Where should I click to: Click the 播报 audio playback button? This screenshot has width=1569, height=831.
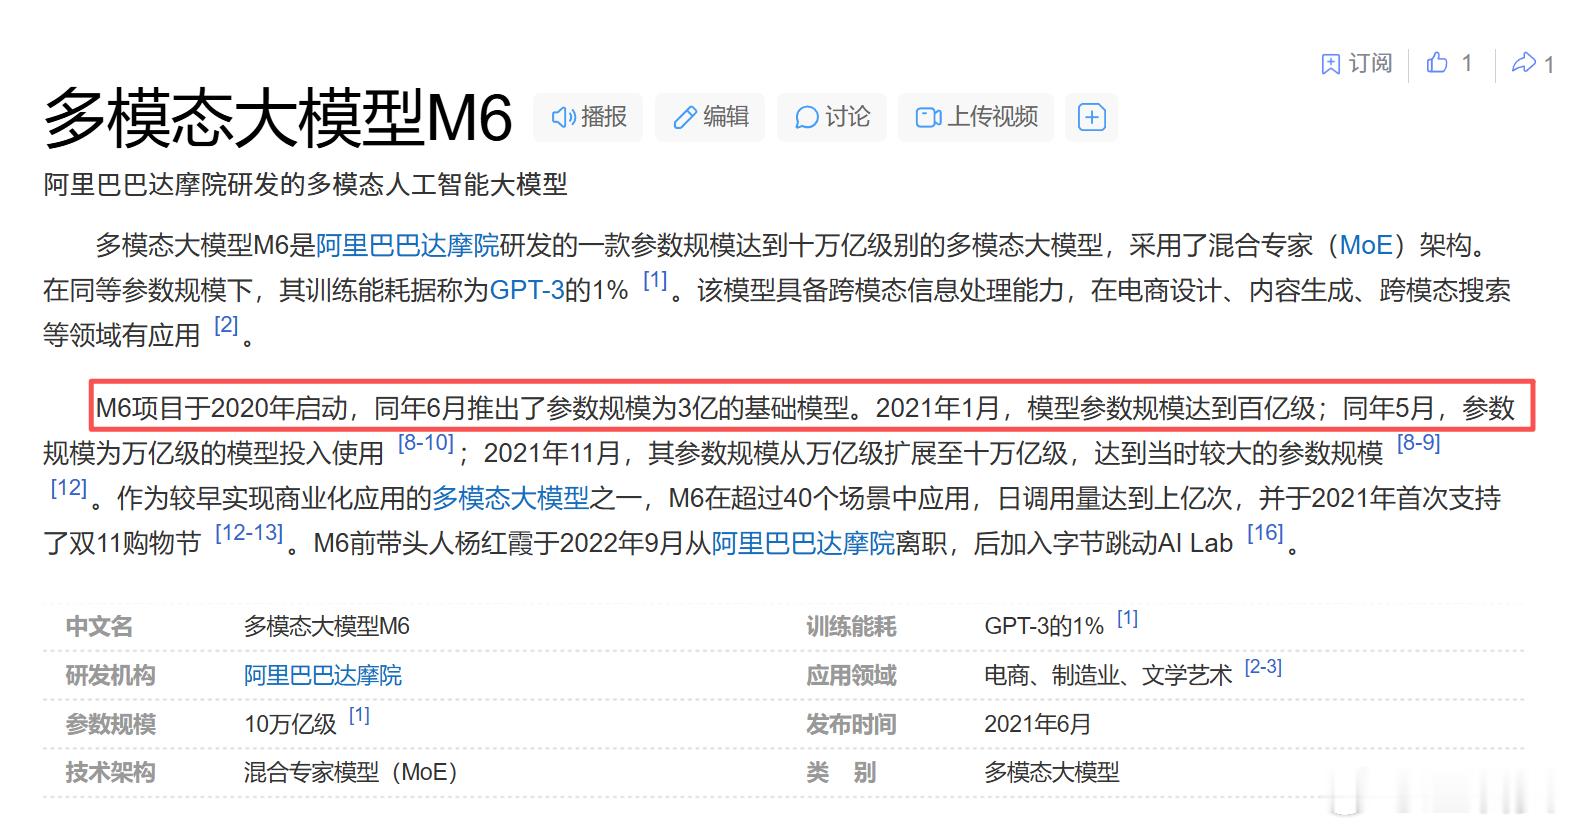click(x=588, y=117)
